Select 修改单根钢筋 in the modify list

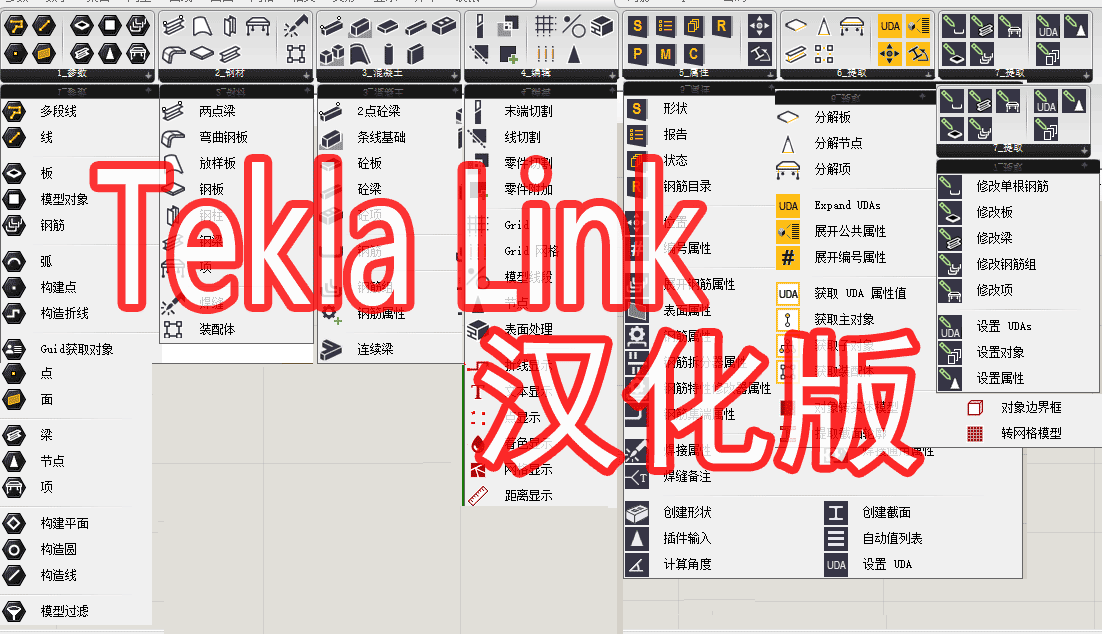(1013, 186)
